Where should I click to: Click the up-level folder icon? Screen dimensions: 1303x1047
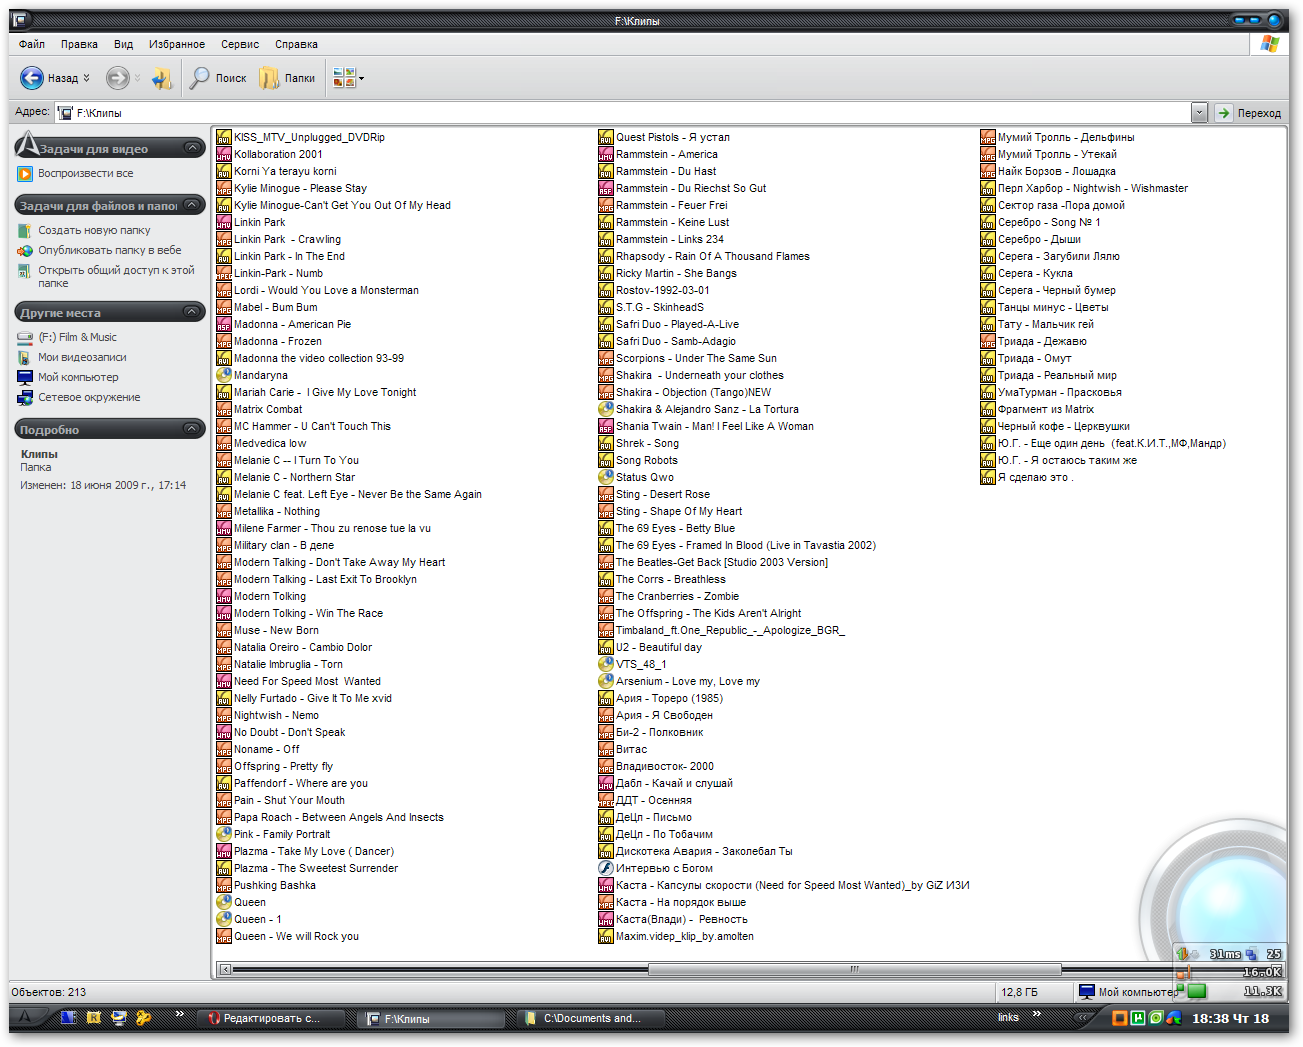(161, 77)
